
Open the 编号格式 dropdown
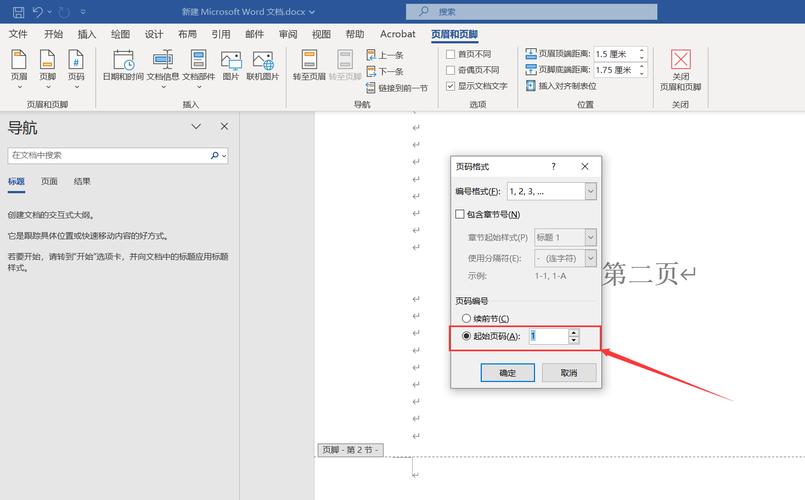pos(590,191)
